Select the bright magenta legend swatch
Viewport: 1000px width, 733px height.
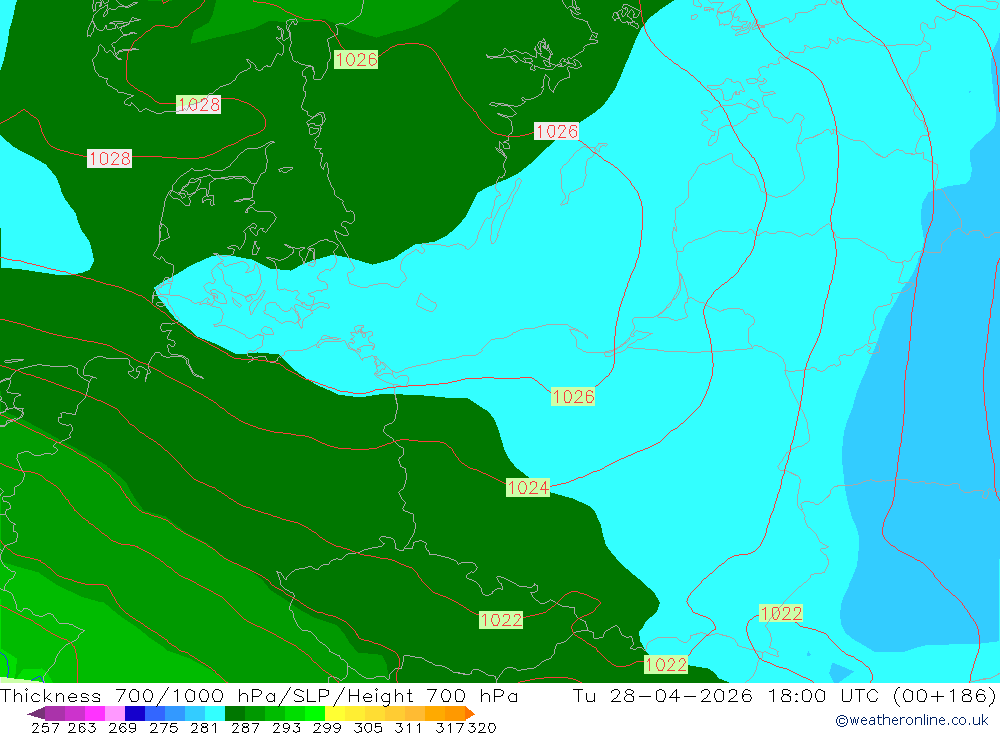point(94,713)
